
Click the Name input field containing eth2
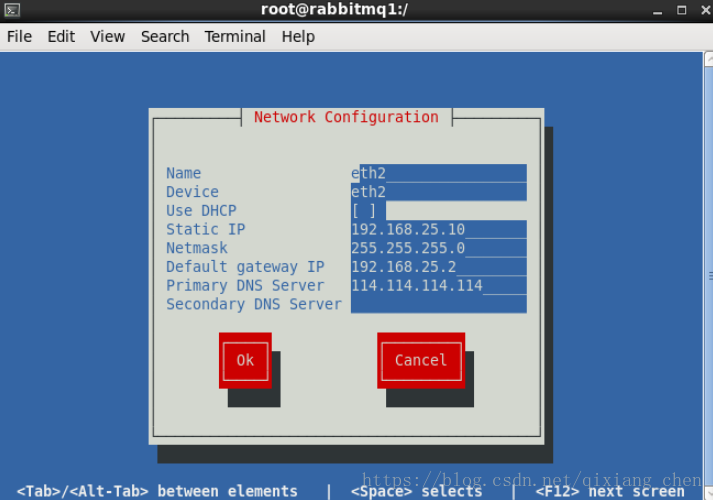439,173
